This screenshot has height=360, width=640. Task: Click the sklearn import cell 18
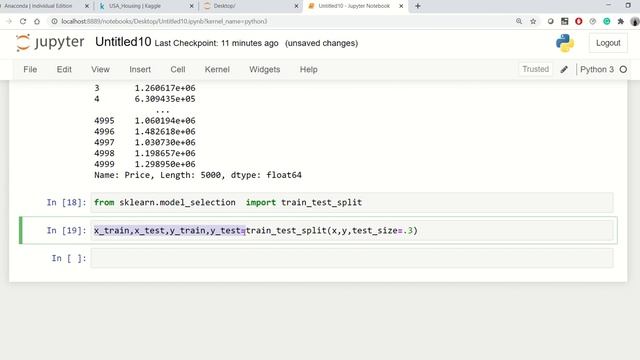(x=352, y=202)
